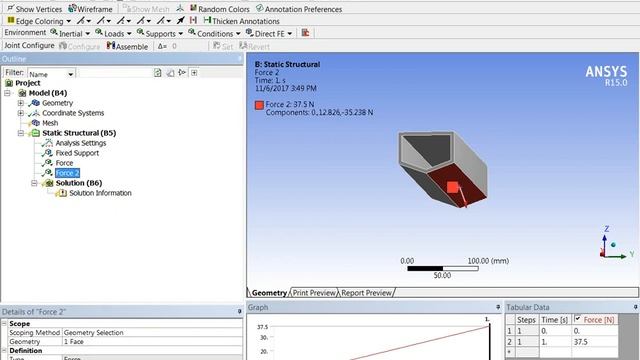Pin the Graph panel

click(498, 307)
